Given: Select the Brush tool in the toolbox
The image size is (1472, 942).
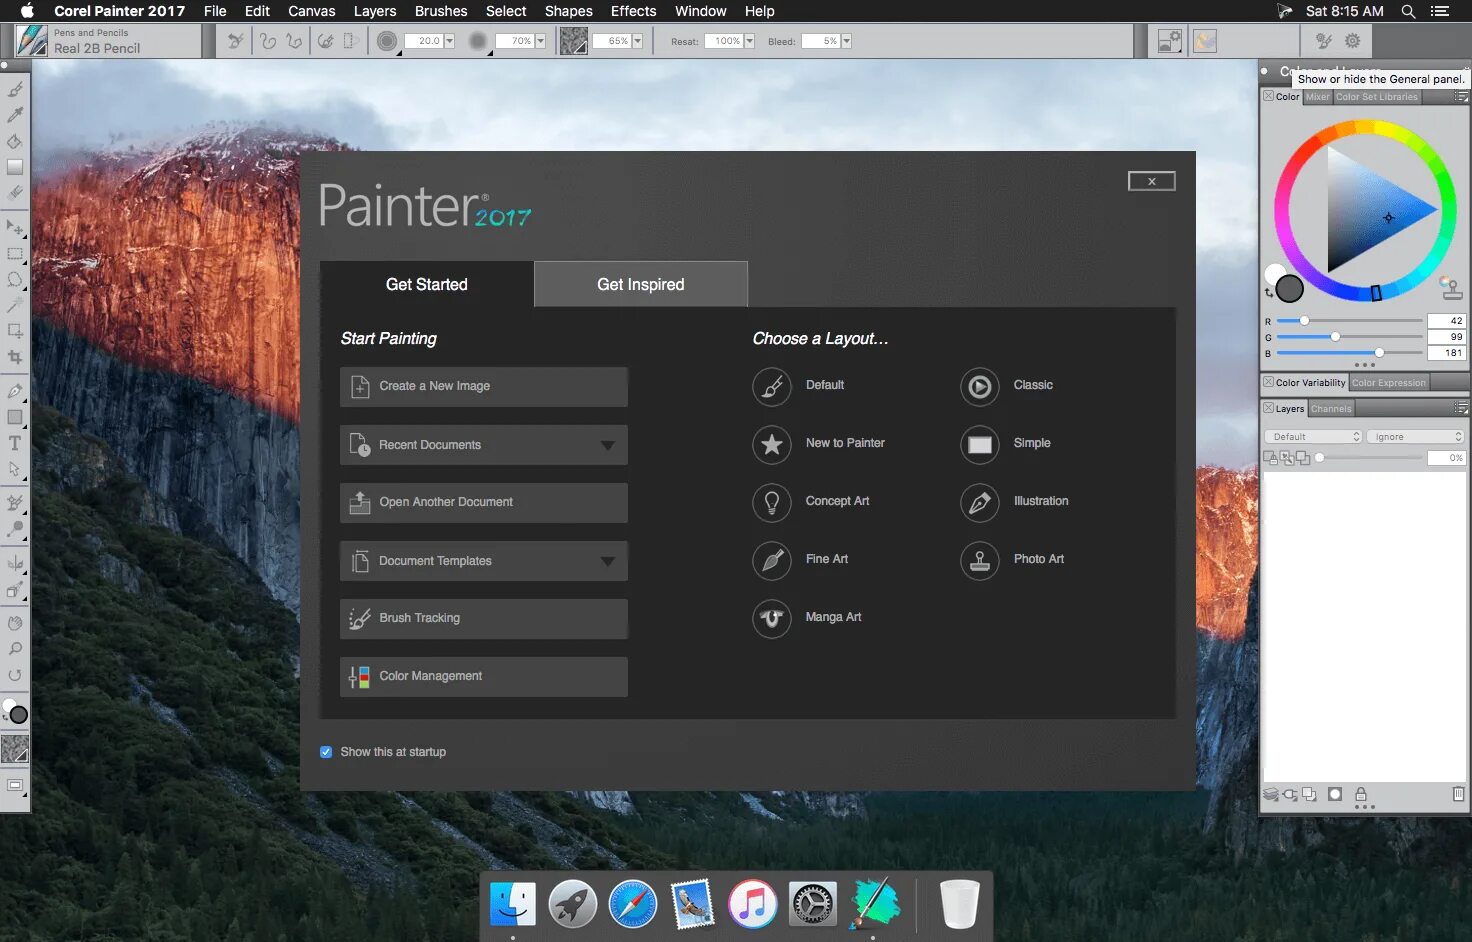Looking at the screenshot, I should [x=15, y=89].
